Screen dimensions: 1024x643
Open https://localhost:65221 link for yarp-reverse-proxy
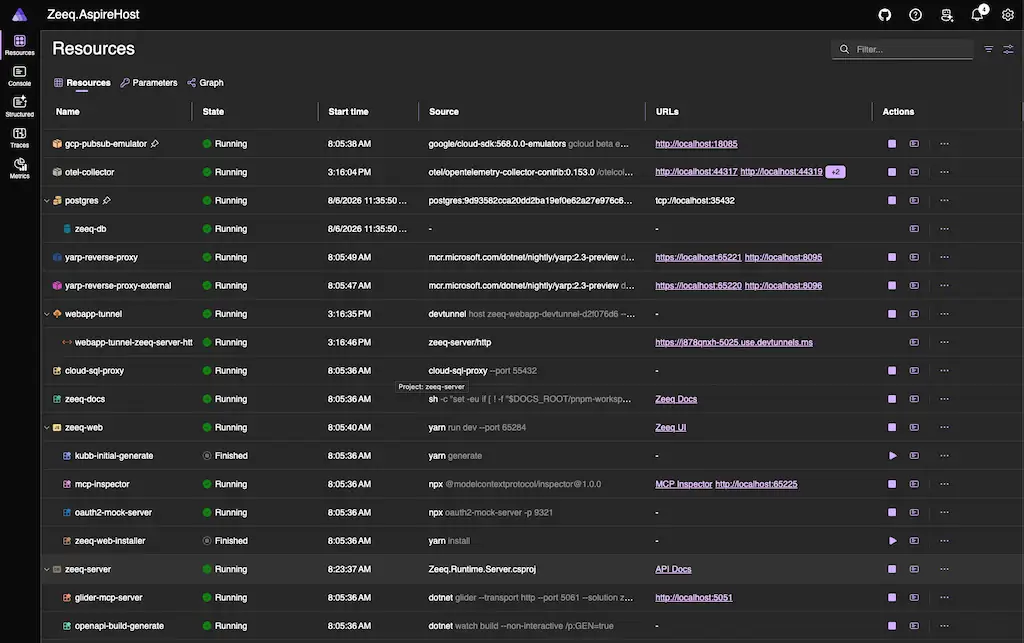coord(698,257)
